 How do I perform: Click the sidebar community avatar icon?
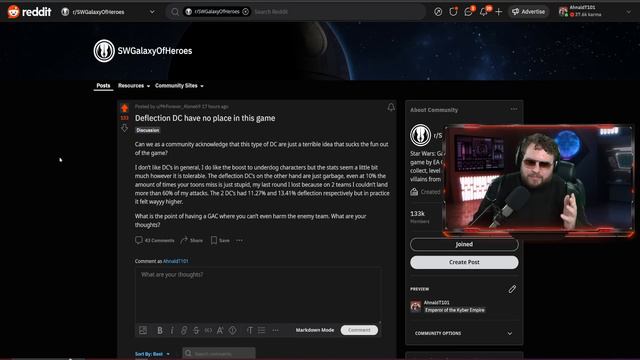tap(420, 135)
